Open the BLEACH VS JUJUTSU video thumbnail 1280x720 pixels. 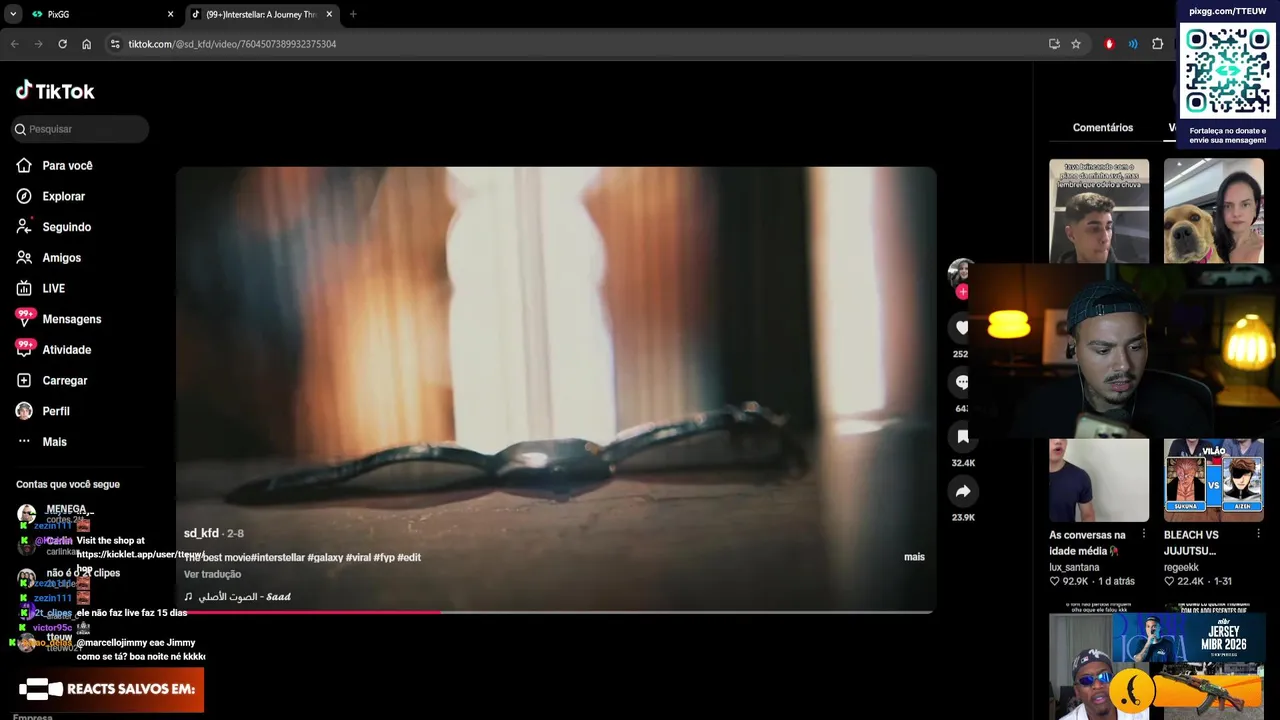[1213, 480]
